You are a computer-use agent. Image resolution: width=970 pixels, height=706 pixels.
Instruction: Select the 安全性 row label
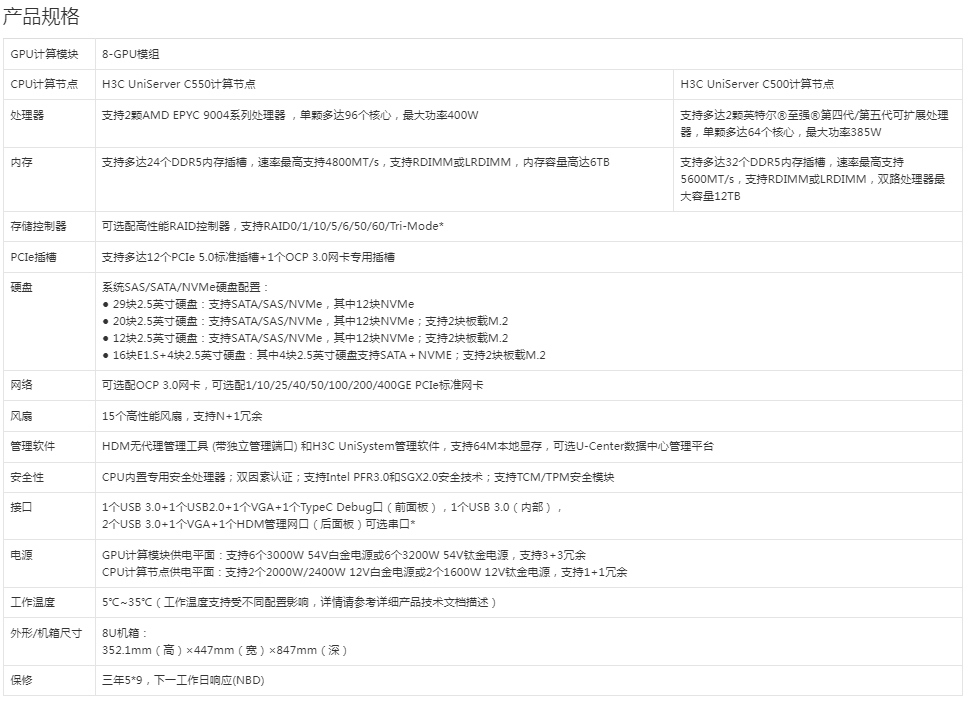27,477
